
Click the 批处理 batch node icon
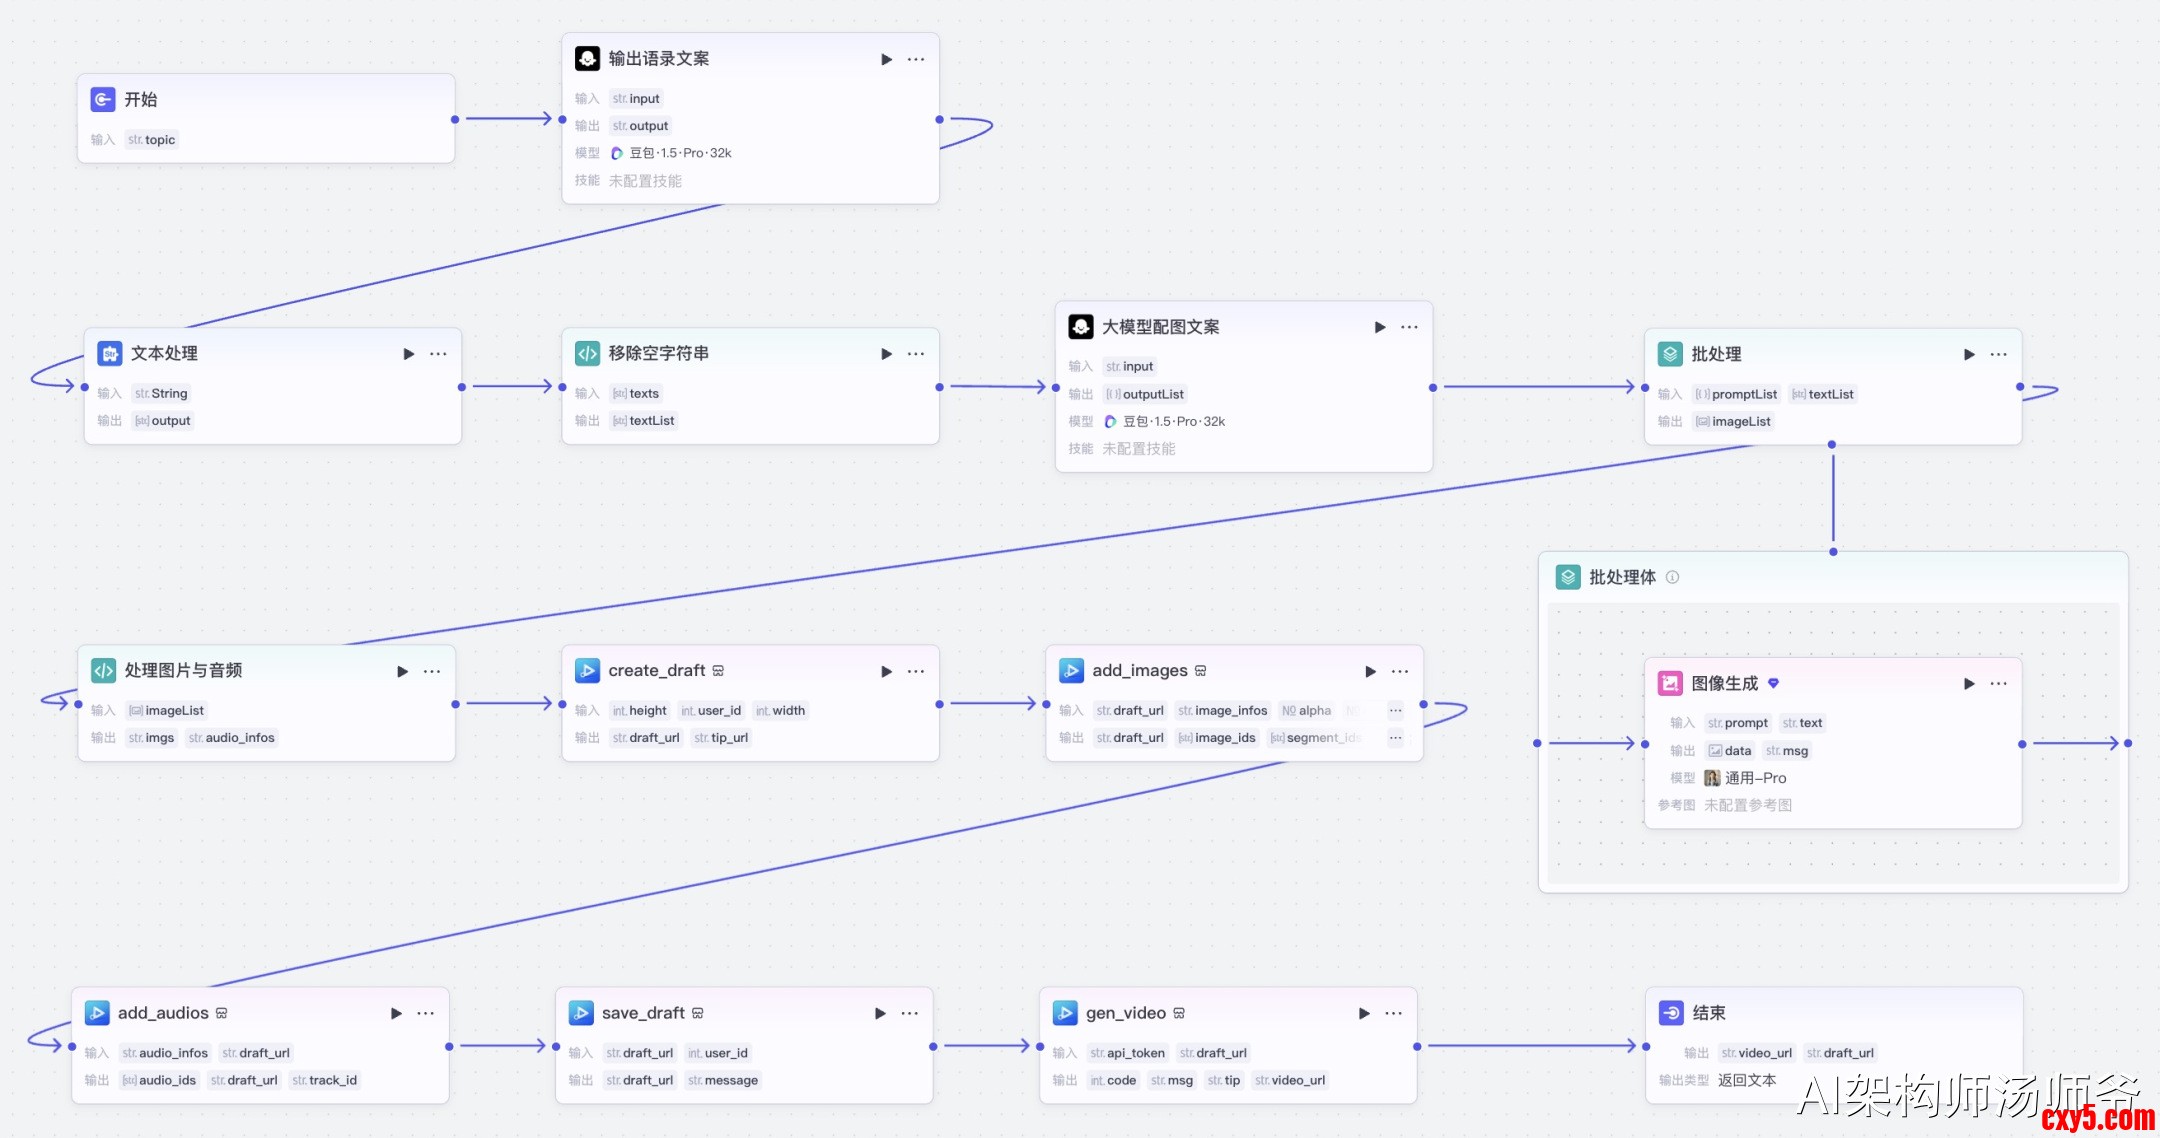(x=1670, y=354)
